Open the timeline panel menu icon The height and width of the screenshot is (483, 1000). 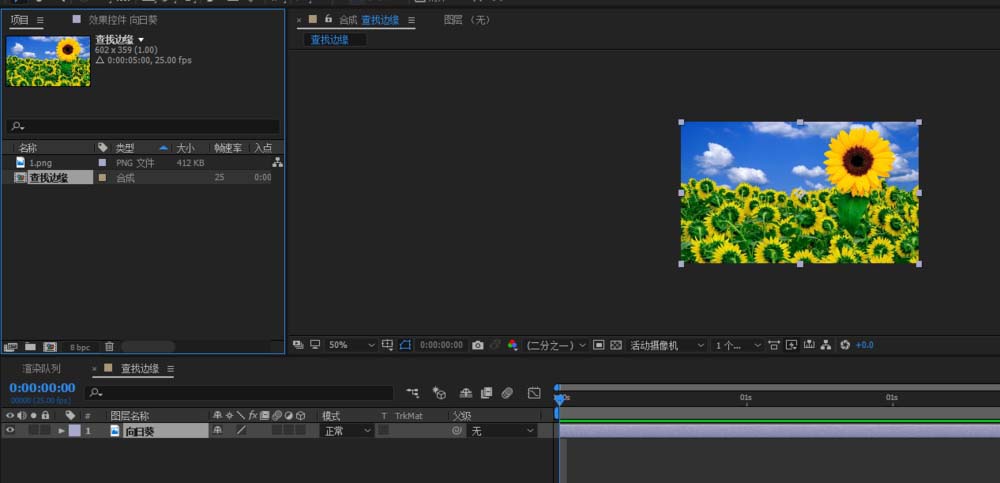(170, 369)
